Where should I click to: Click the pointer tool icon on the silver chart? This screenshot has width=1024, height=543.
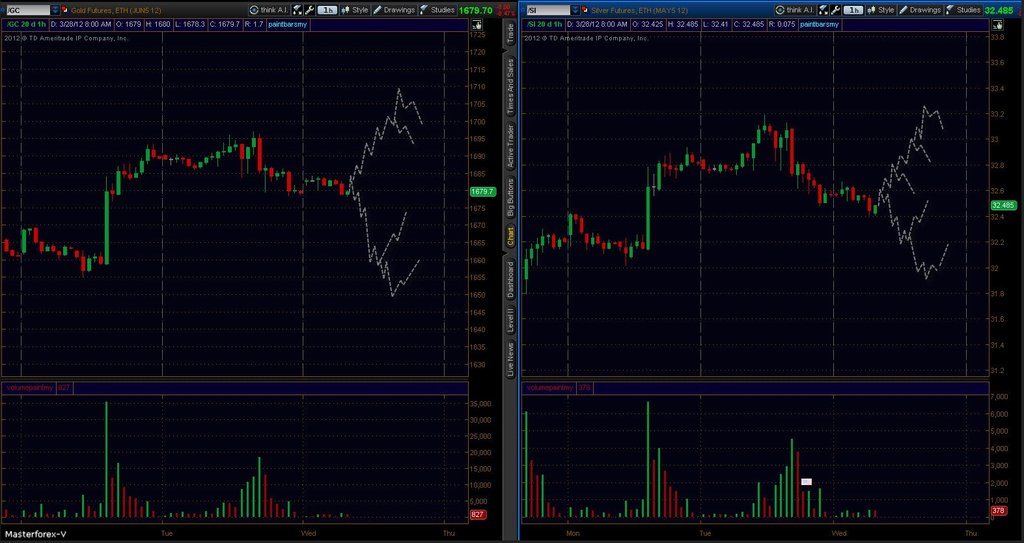pyautogui.click(x=997, y=25)
